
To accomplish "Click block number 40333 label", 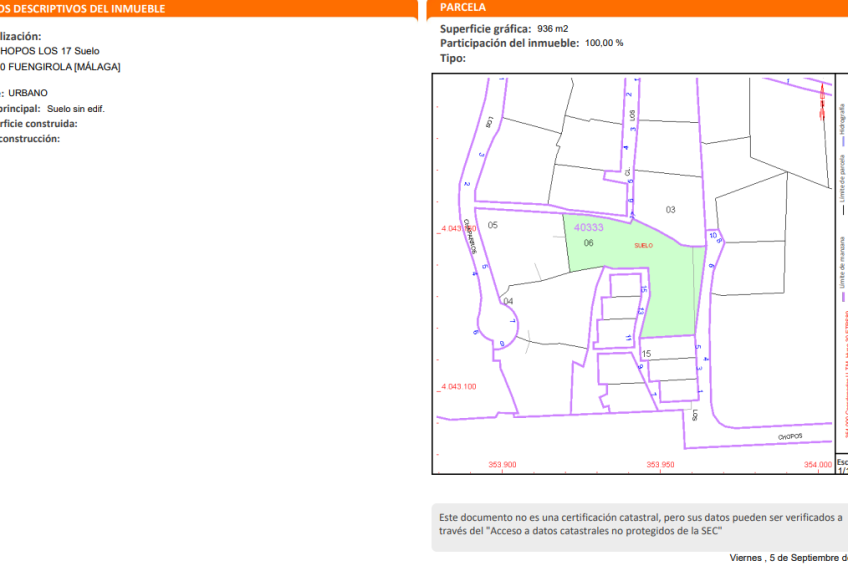I will pos(589,228).
